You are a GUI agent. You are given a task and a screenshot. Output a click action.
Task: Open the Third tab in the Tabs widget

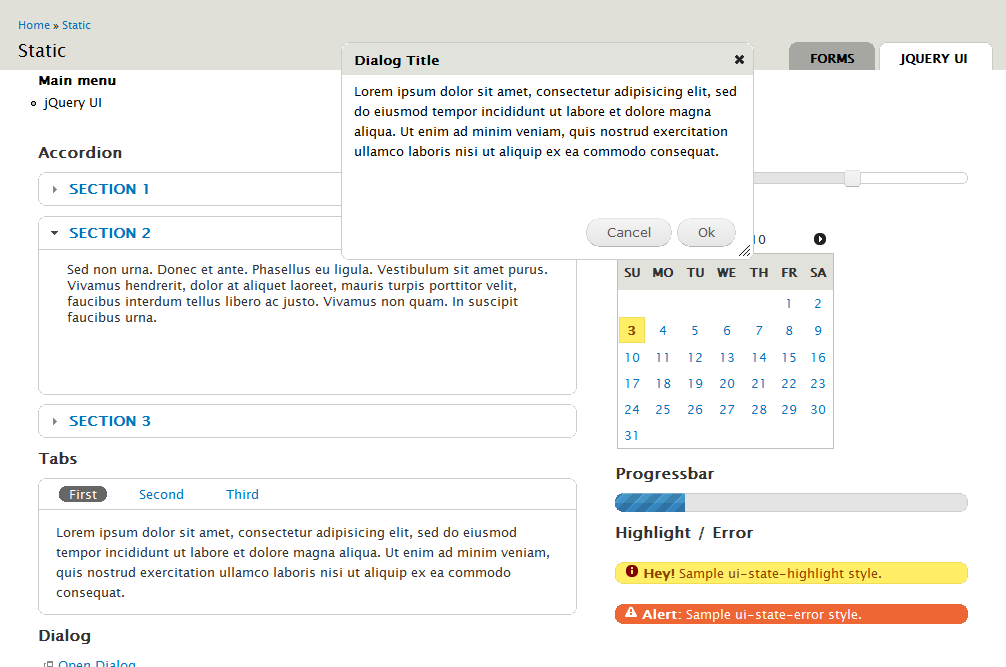[x=242, y=494]
